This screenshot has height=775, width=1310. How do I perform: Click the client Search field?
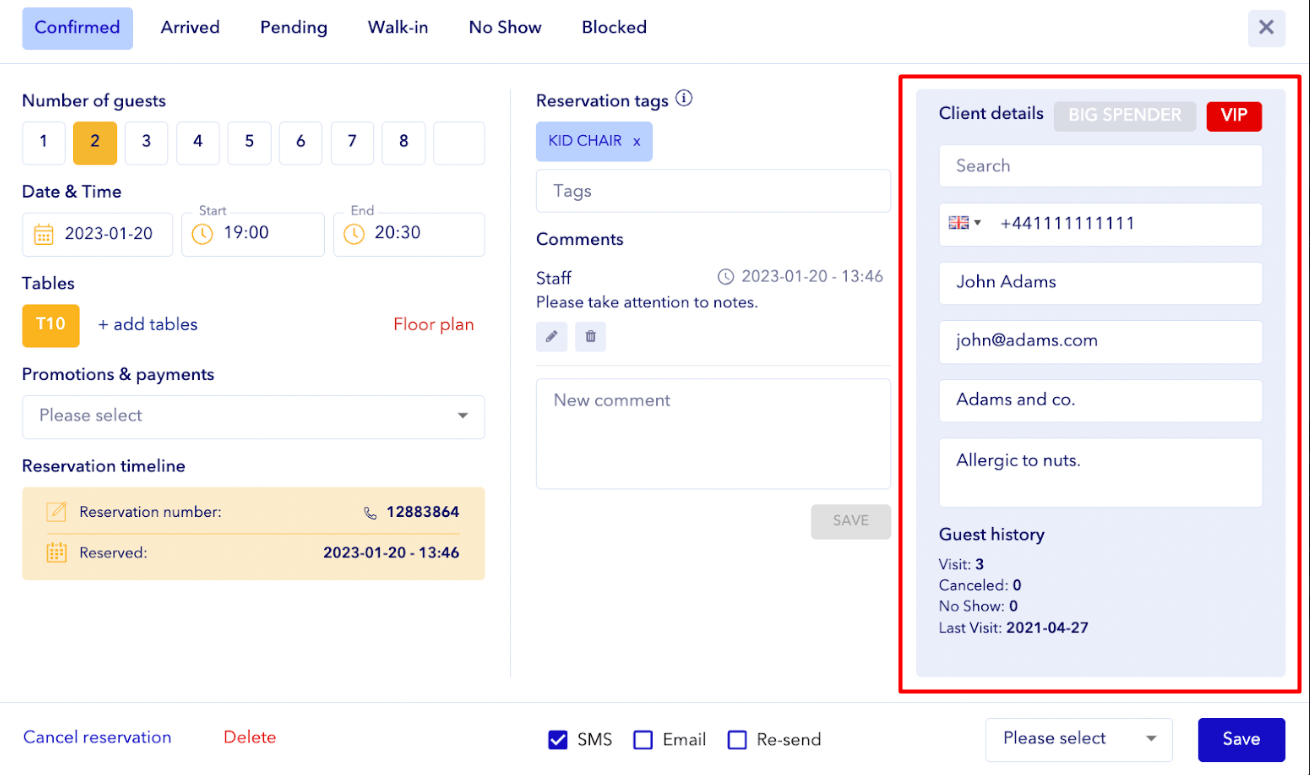[1100, 166]
